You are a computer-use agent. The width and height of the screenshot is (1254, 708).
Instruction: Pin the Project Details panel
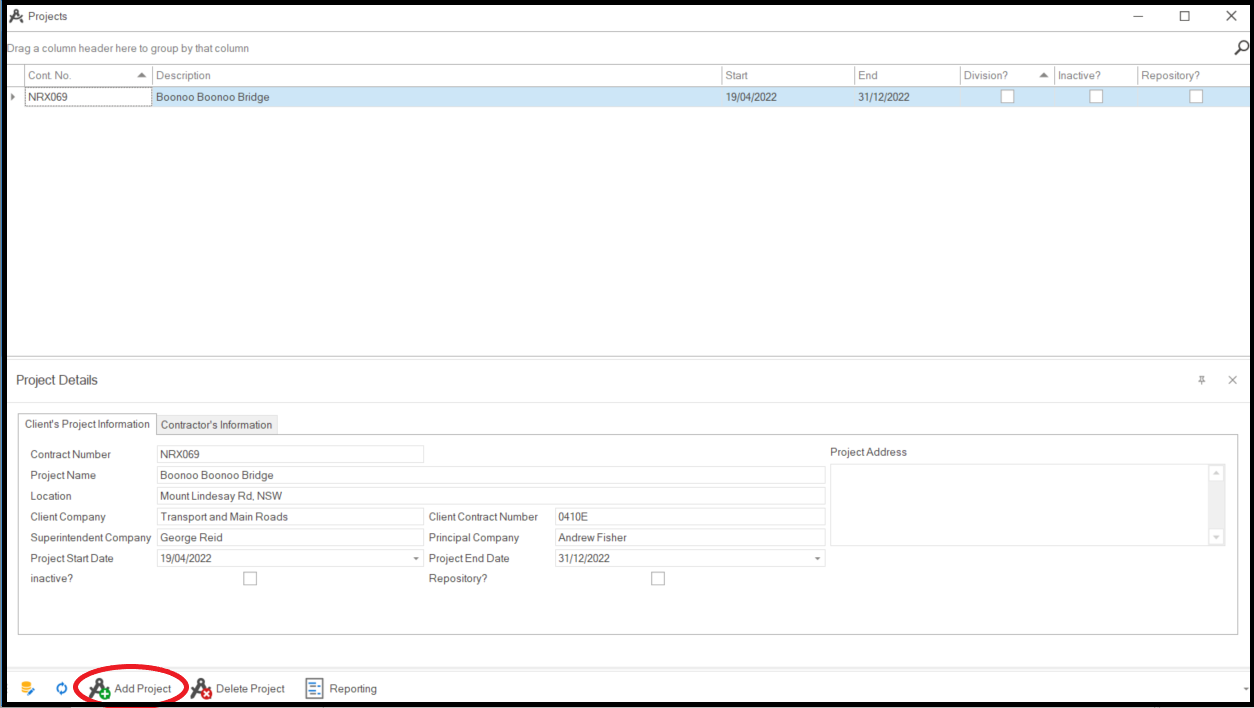[x=1202, y=380]
